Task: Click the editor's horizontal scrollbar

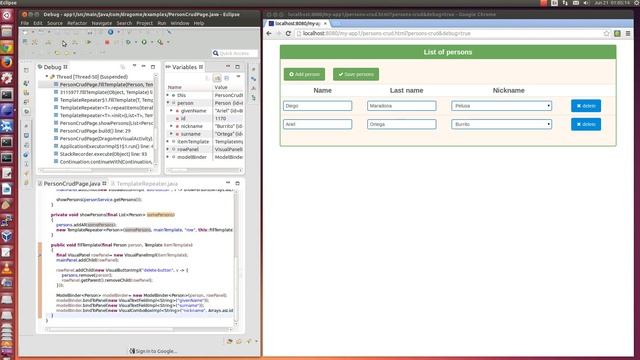Action: point(139,329)
